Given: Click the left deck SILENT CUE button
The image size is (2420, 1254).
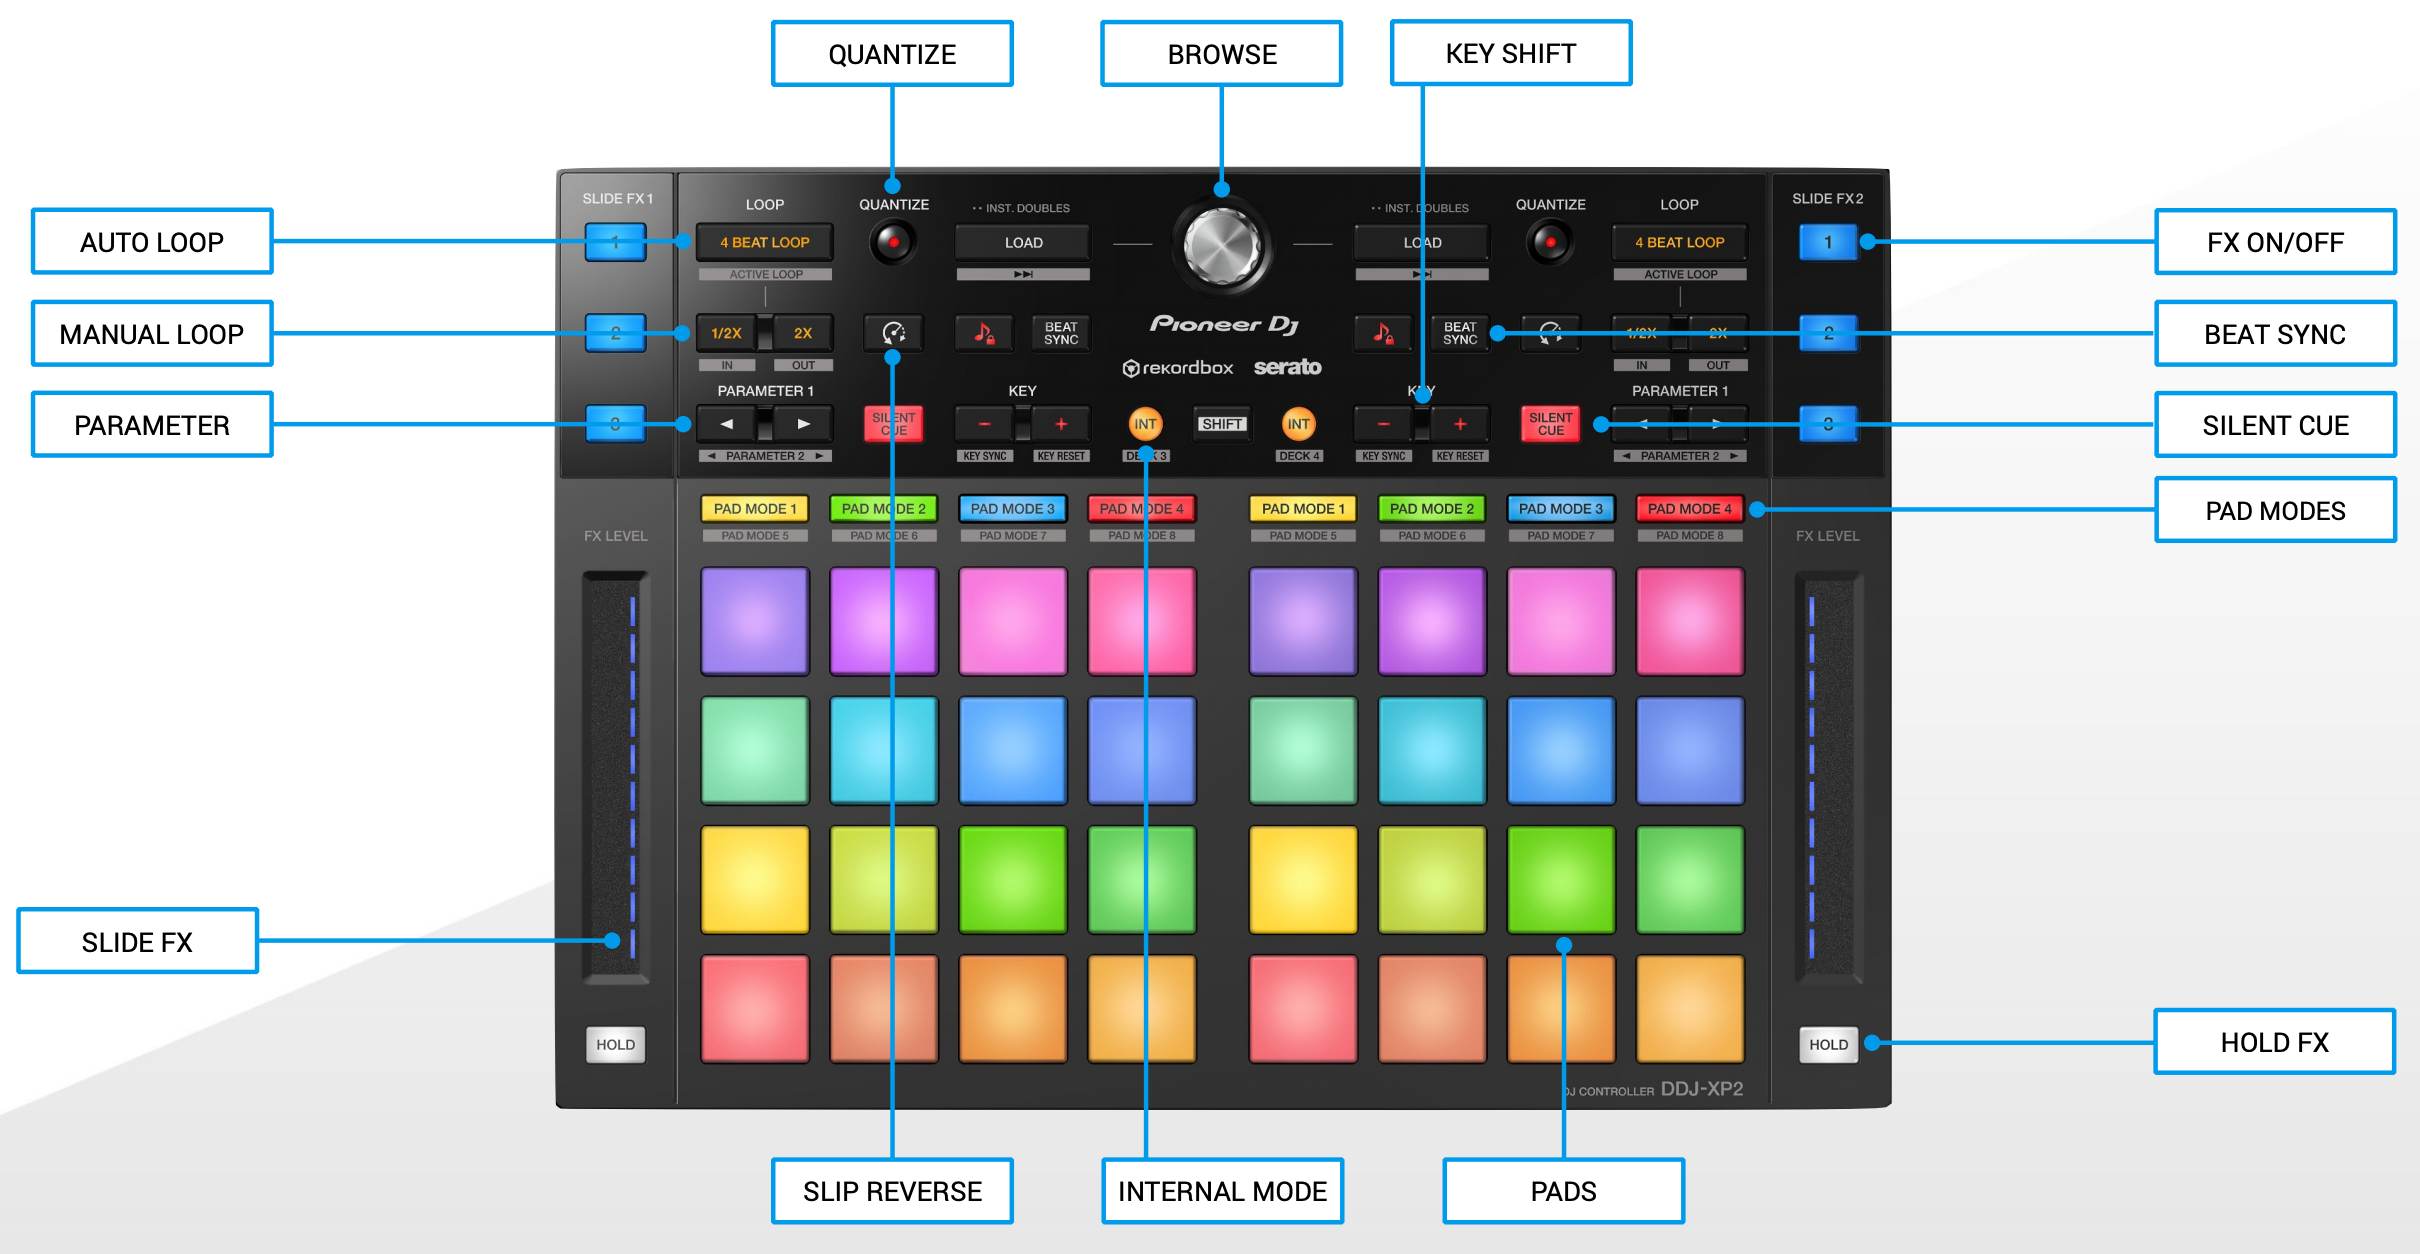Looking at the screenshot, I should (893, 424).
